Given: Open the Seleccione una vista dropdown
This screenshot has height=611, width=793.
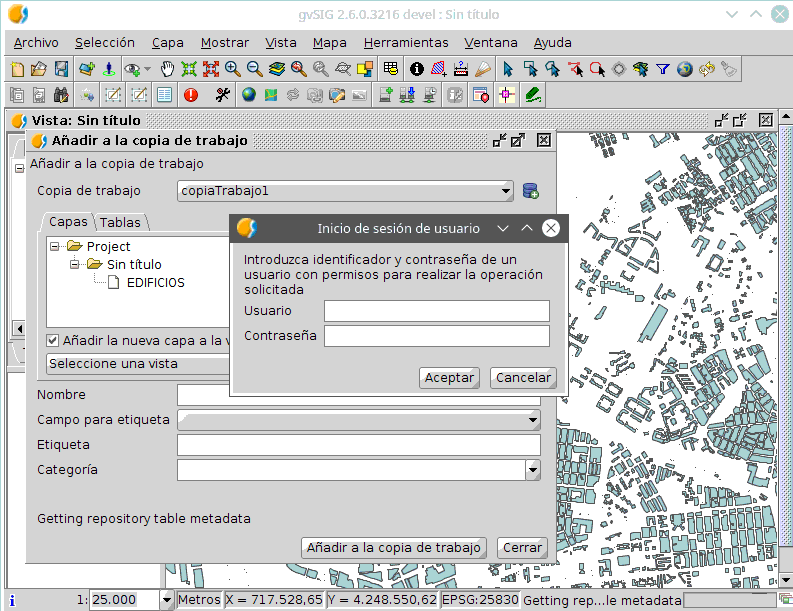Looking at the screenshot, I should pos(138,364).
